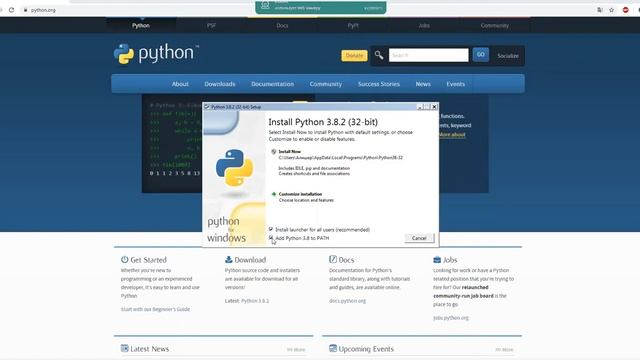The width and height of the screenshot is (640, 360).
Task: Click the More about link behind dialog
Action: click(452, 135)
